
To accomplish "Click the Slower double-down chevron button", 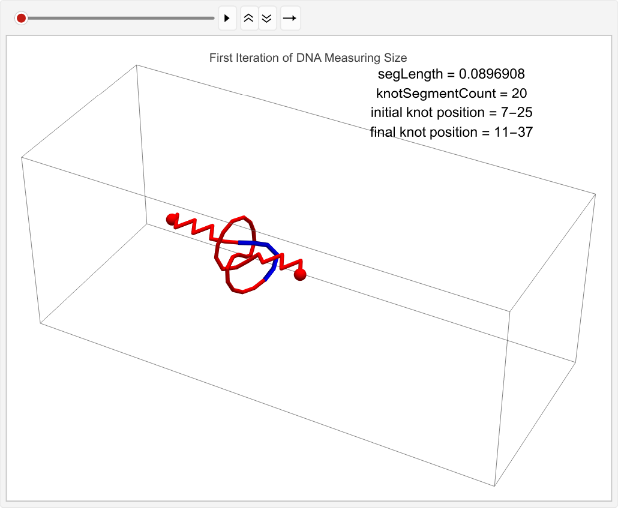I will pos(266,18).
